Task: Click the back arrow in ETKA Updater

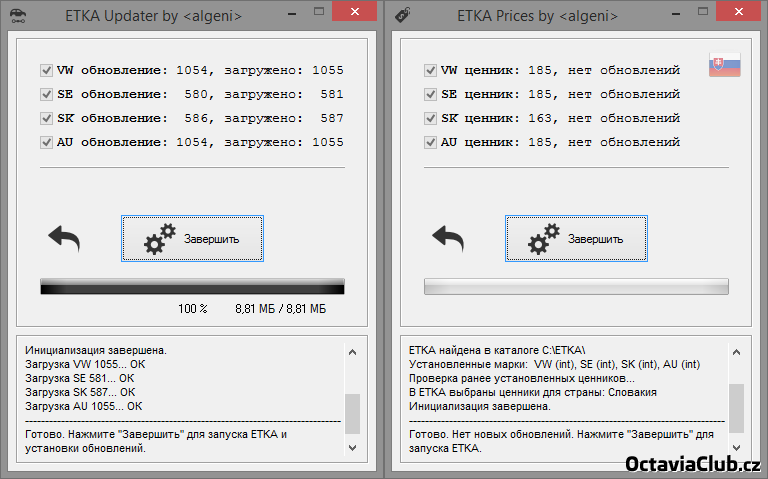Action: pyautogui.click(x=64, y=238)
